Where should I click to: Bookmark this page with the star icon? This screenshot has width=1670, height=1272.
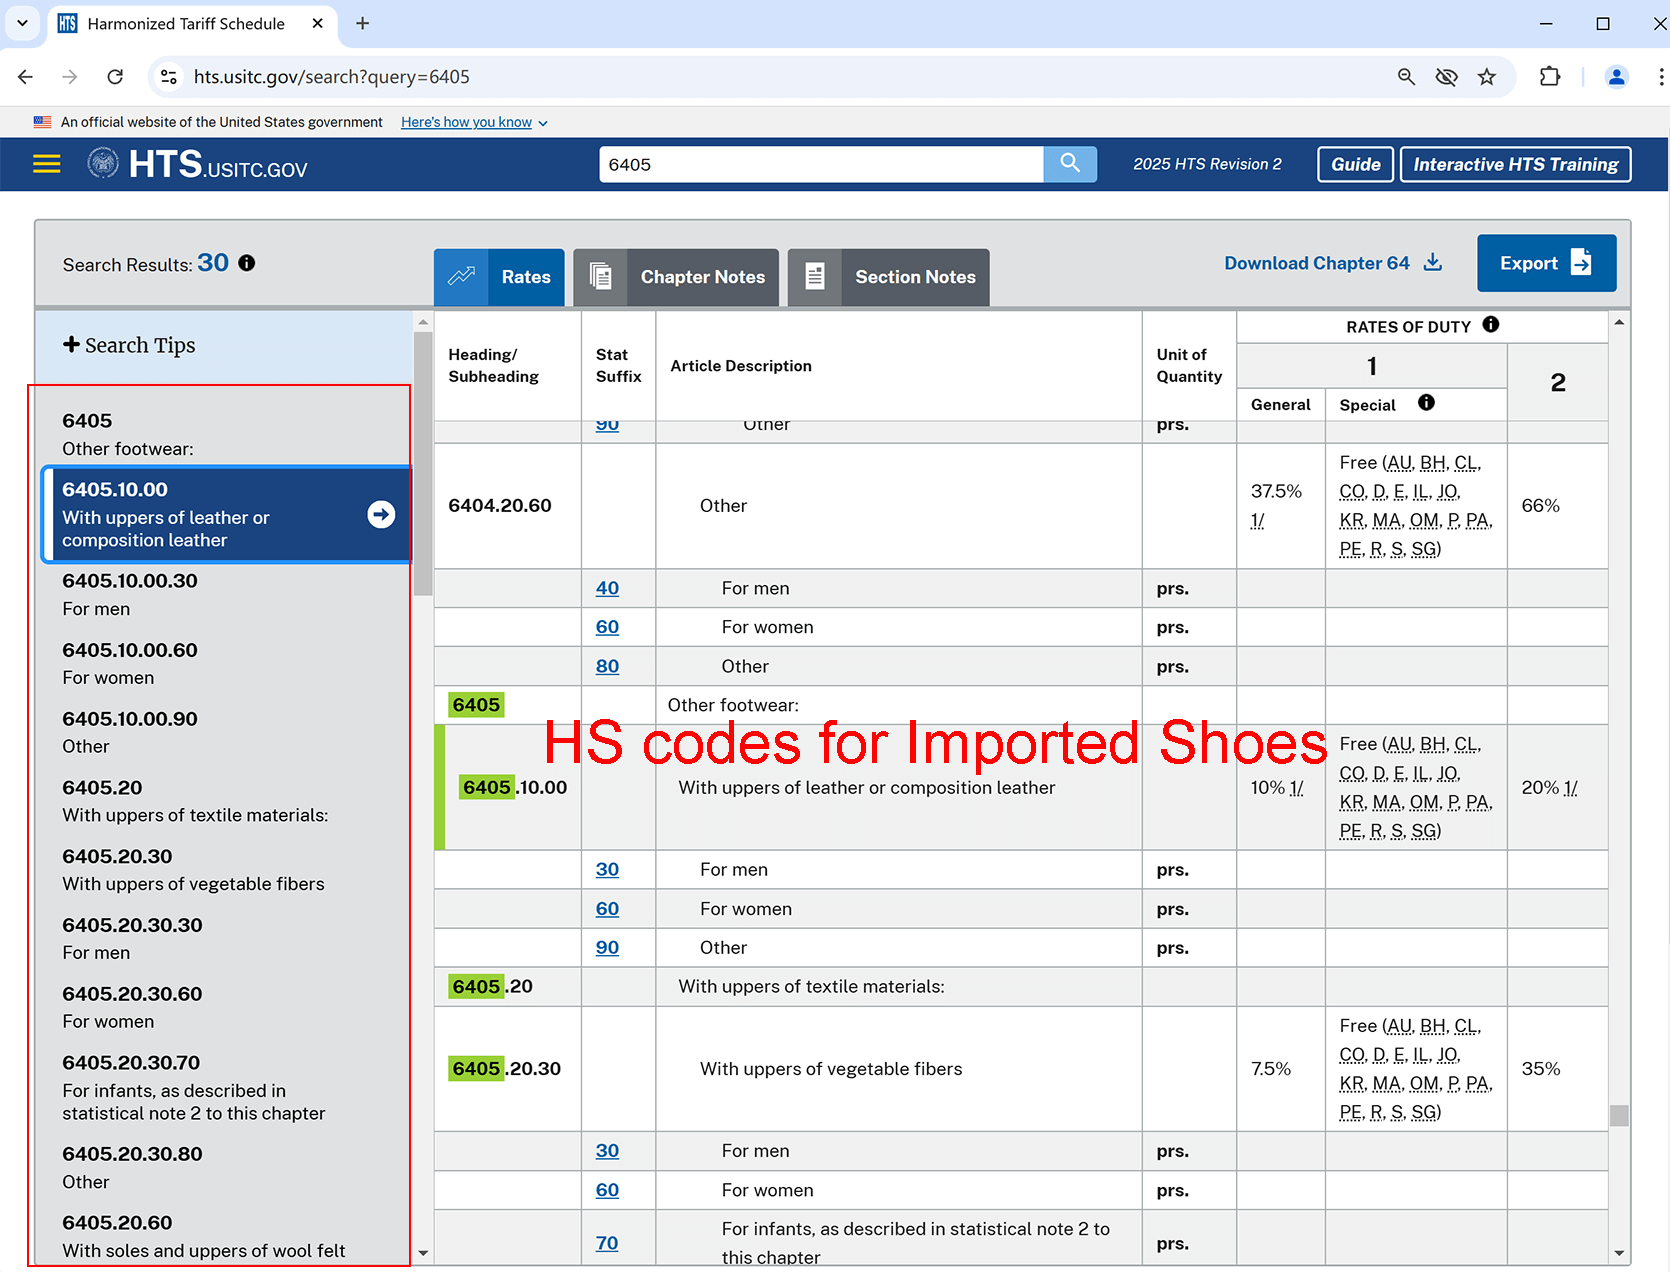pyautogui.click(x=1487, y=77)
